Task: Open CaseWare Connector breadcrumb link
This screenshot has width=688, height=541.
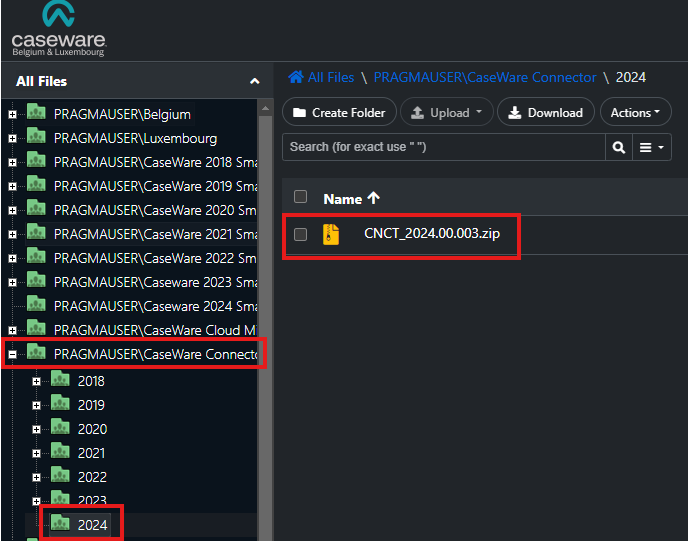Action: 485,77
